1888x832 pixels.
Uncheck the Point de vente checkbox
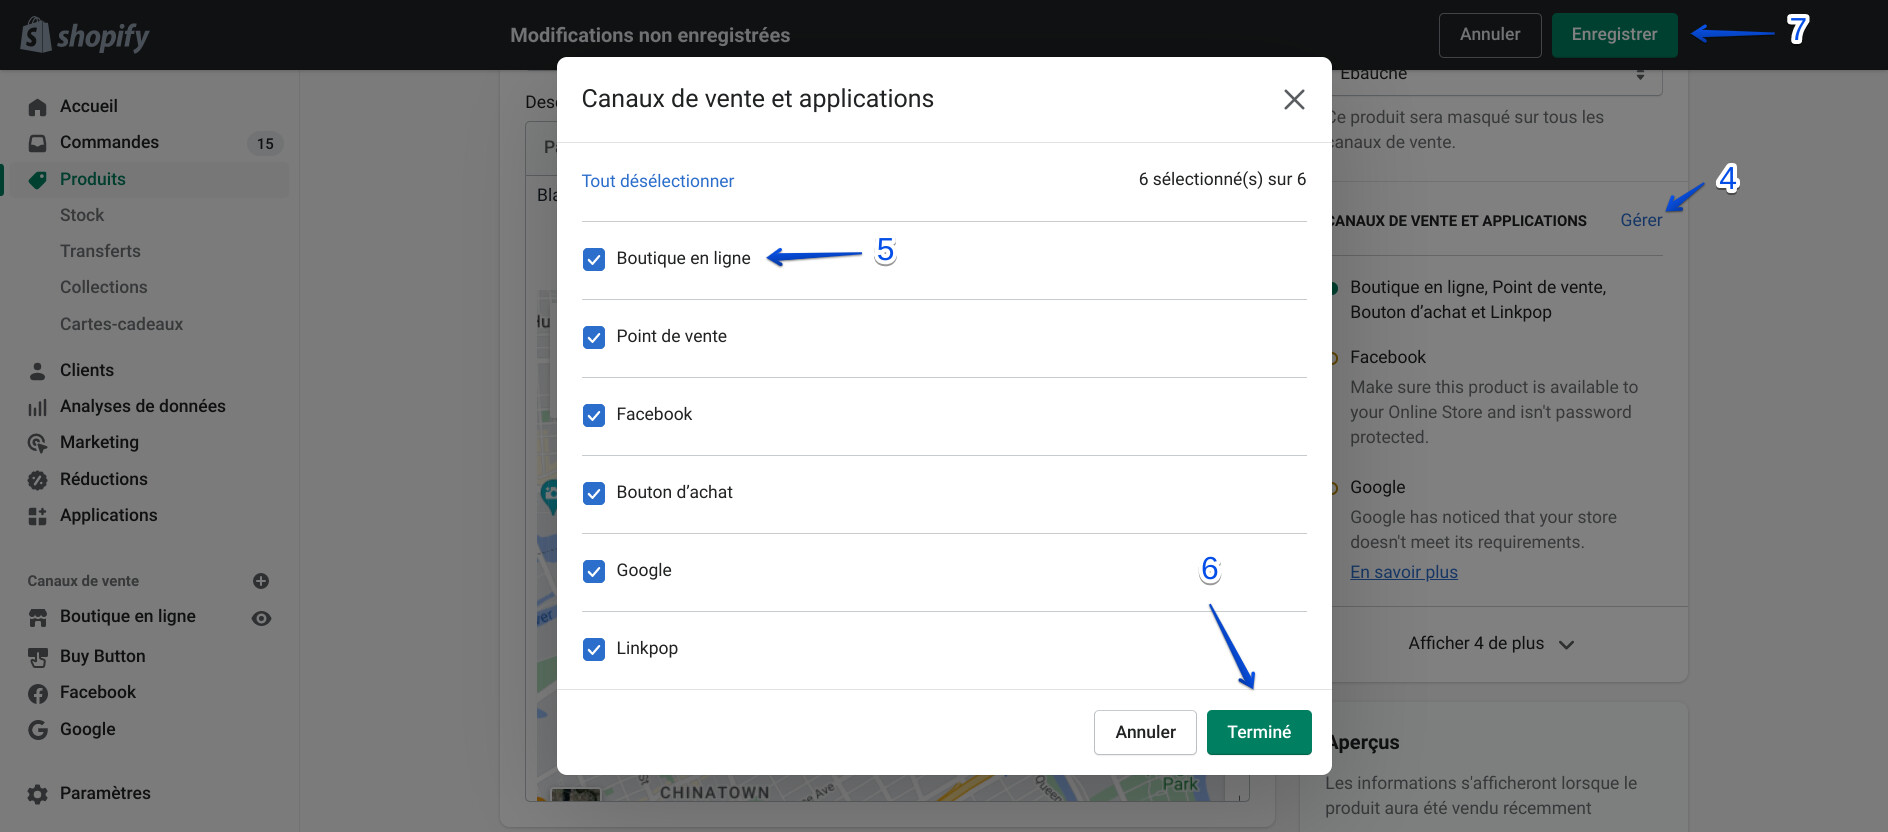594,338
